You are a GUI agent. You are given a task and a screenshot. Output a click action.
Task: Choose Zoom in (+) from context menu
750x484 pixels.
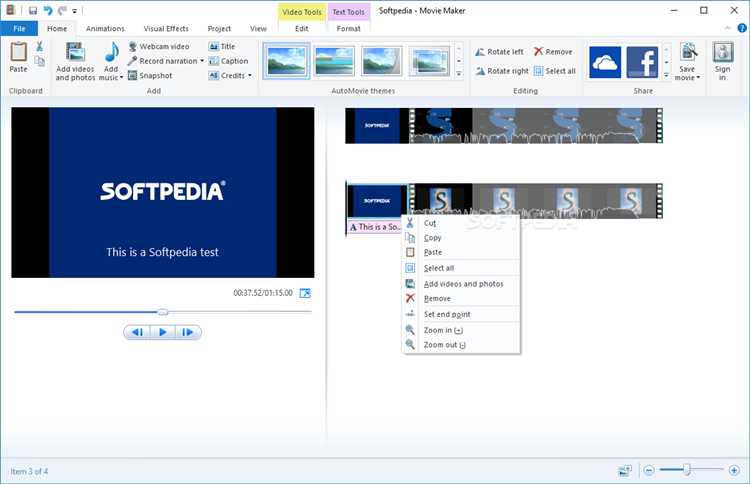coord(462,330)
